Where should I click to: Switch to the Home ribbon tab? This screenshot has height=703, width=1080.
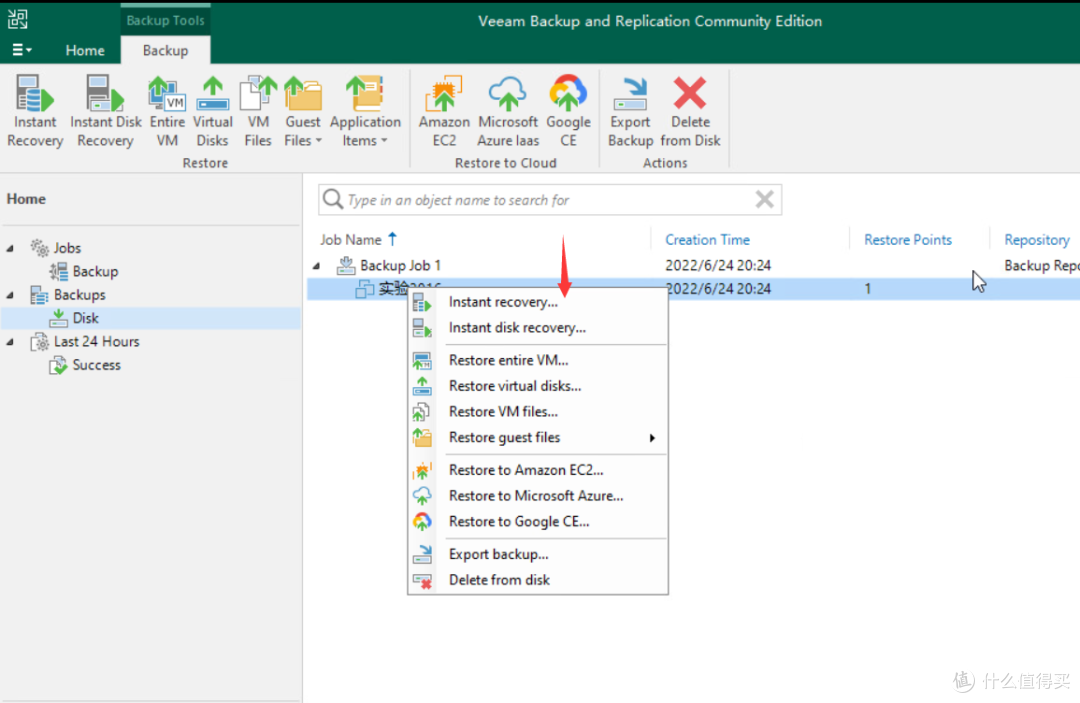click(85, 50)
